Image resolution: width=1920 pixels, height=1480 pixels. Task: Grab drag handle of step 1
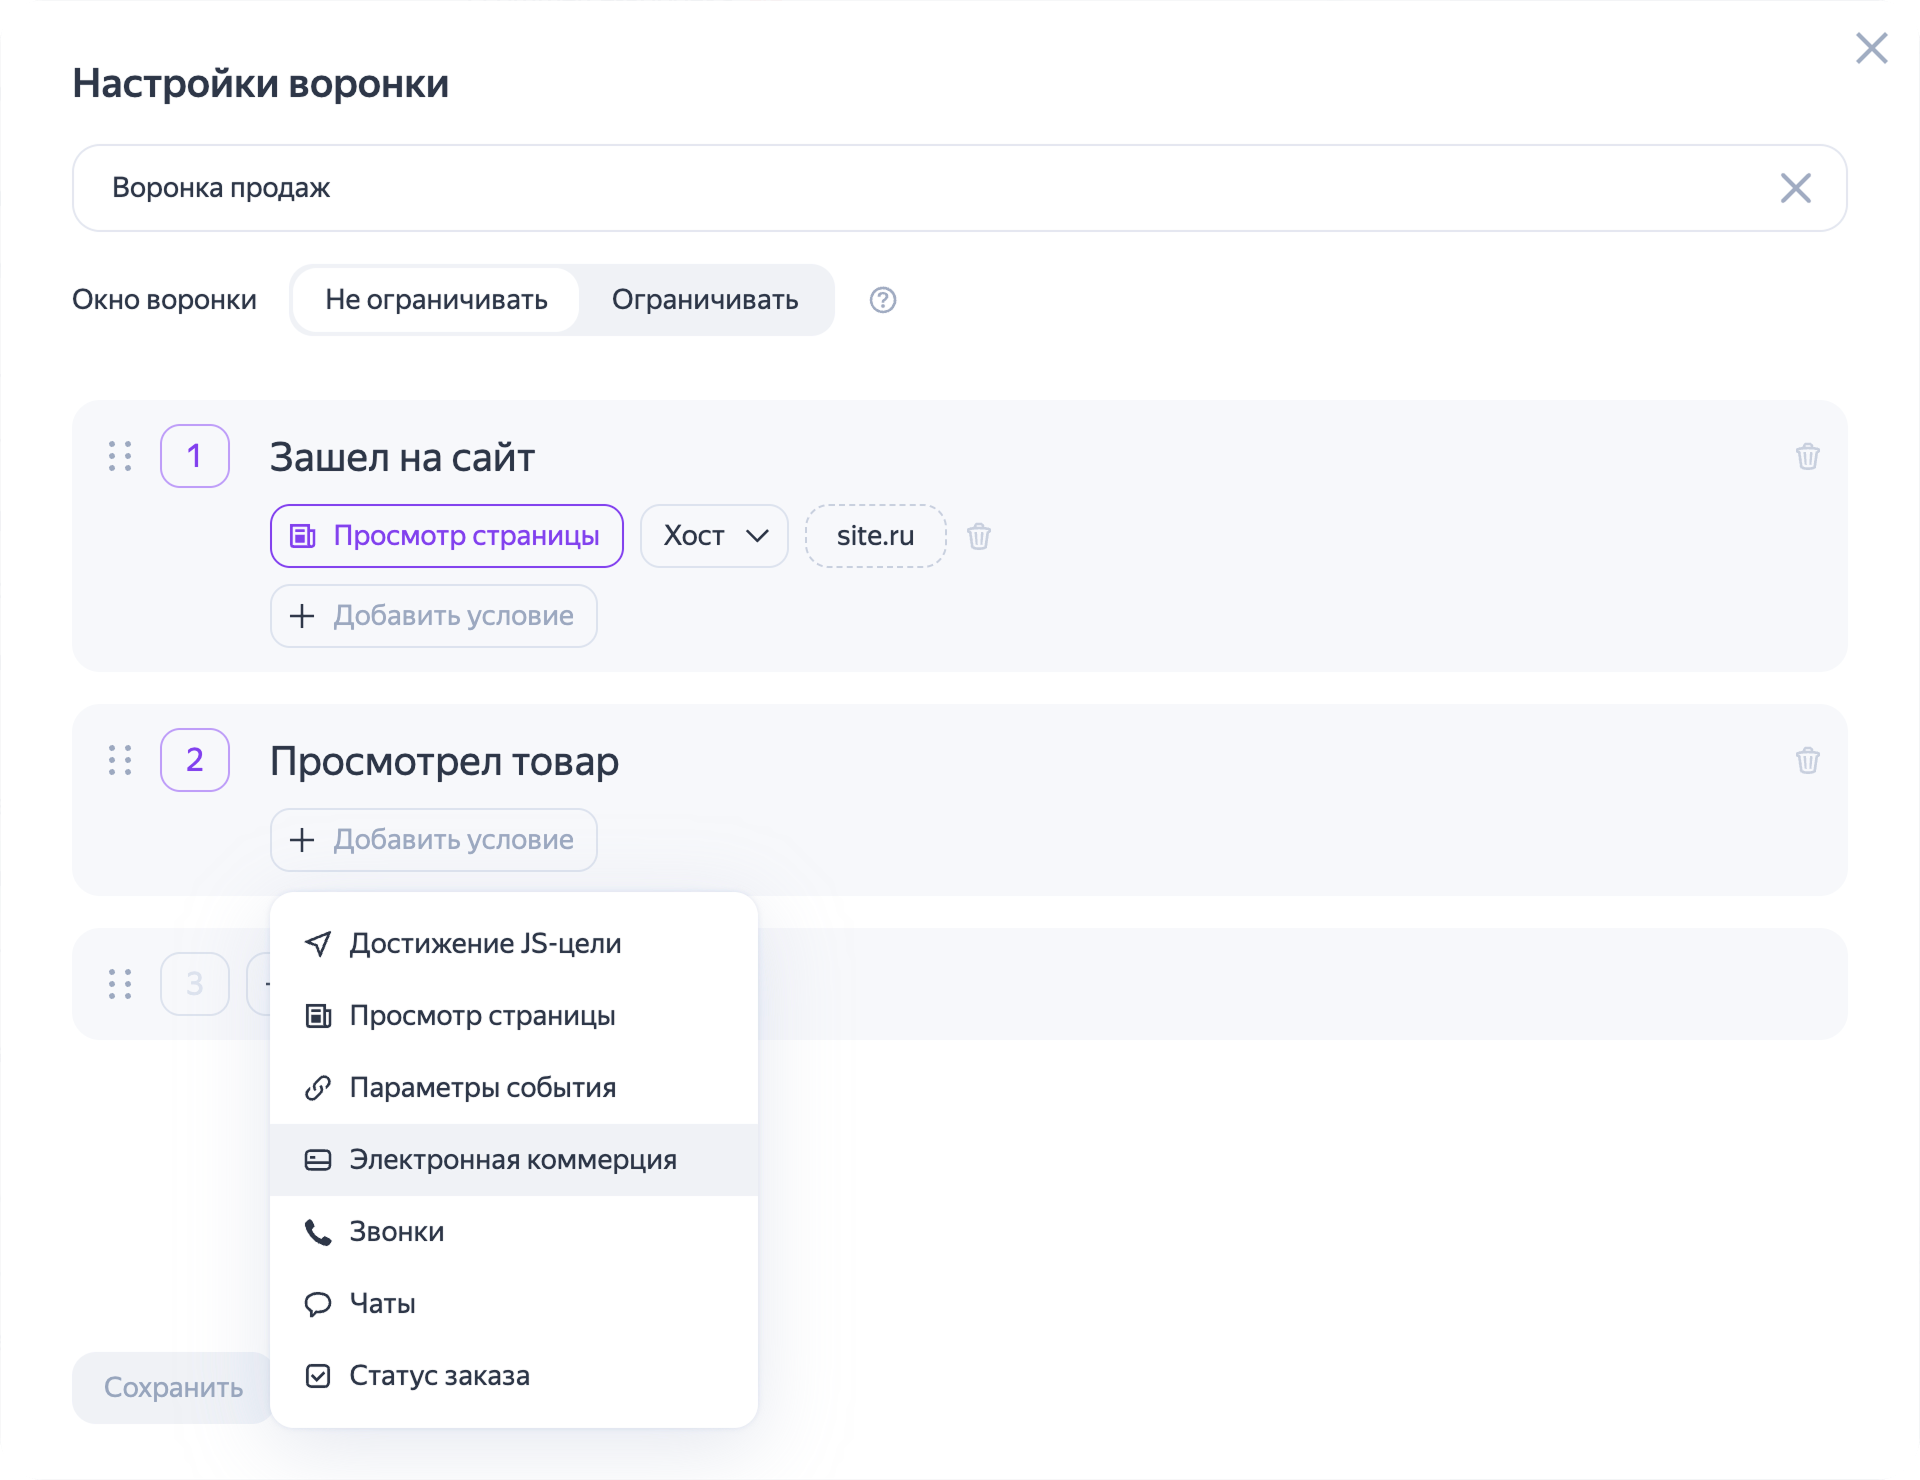coord(120,456)
